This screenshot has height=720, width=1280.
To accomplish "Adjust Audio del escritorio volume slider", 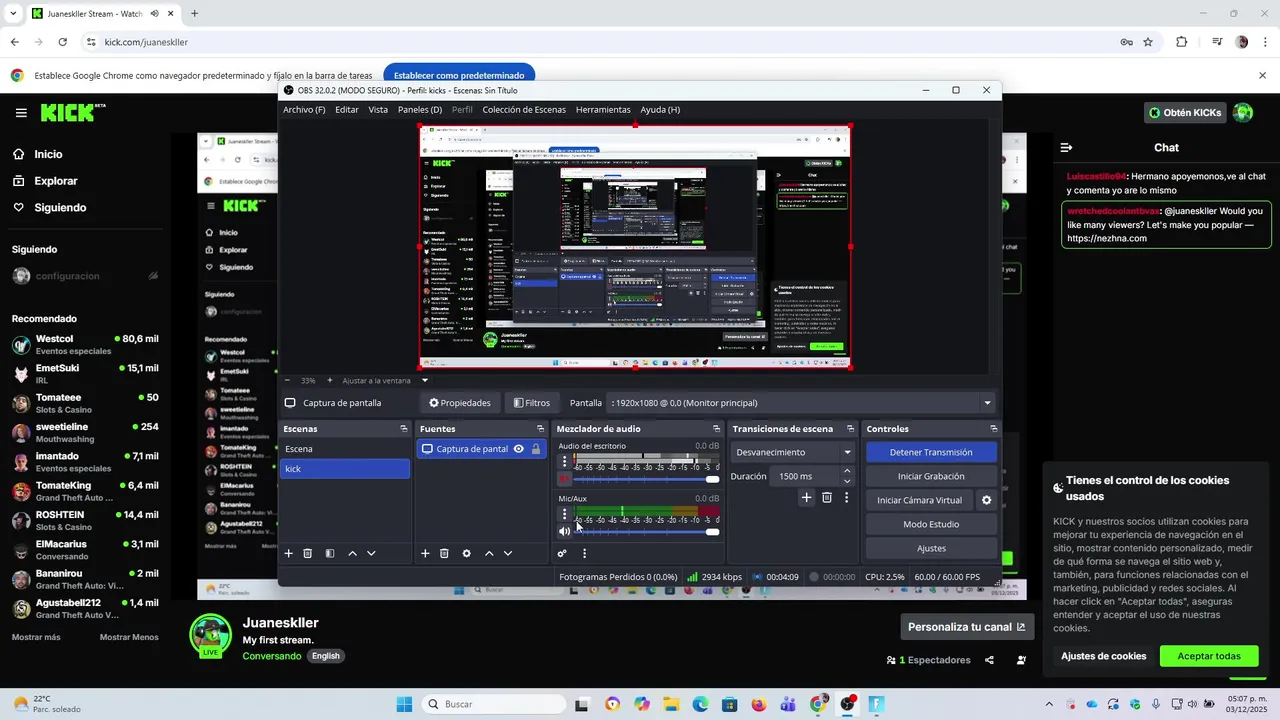I will (647, 479).
